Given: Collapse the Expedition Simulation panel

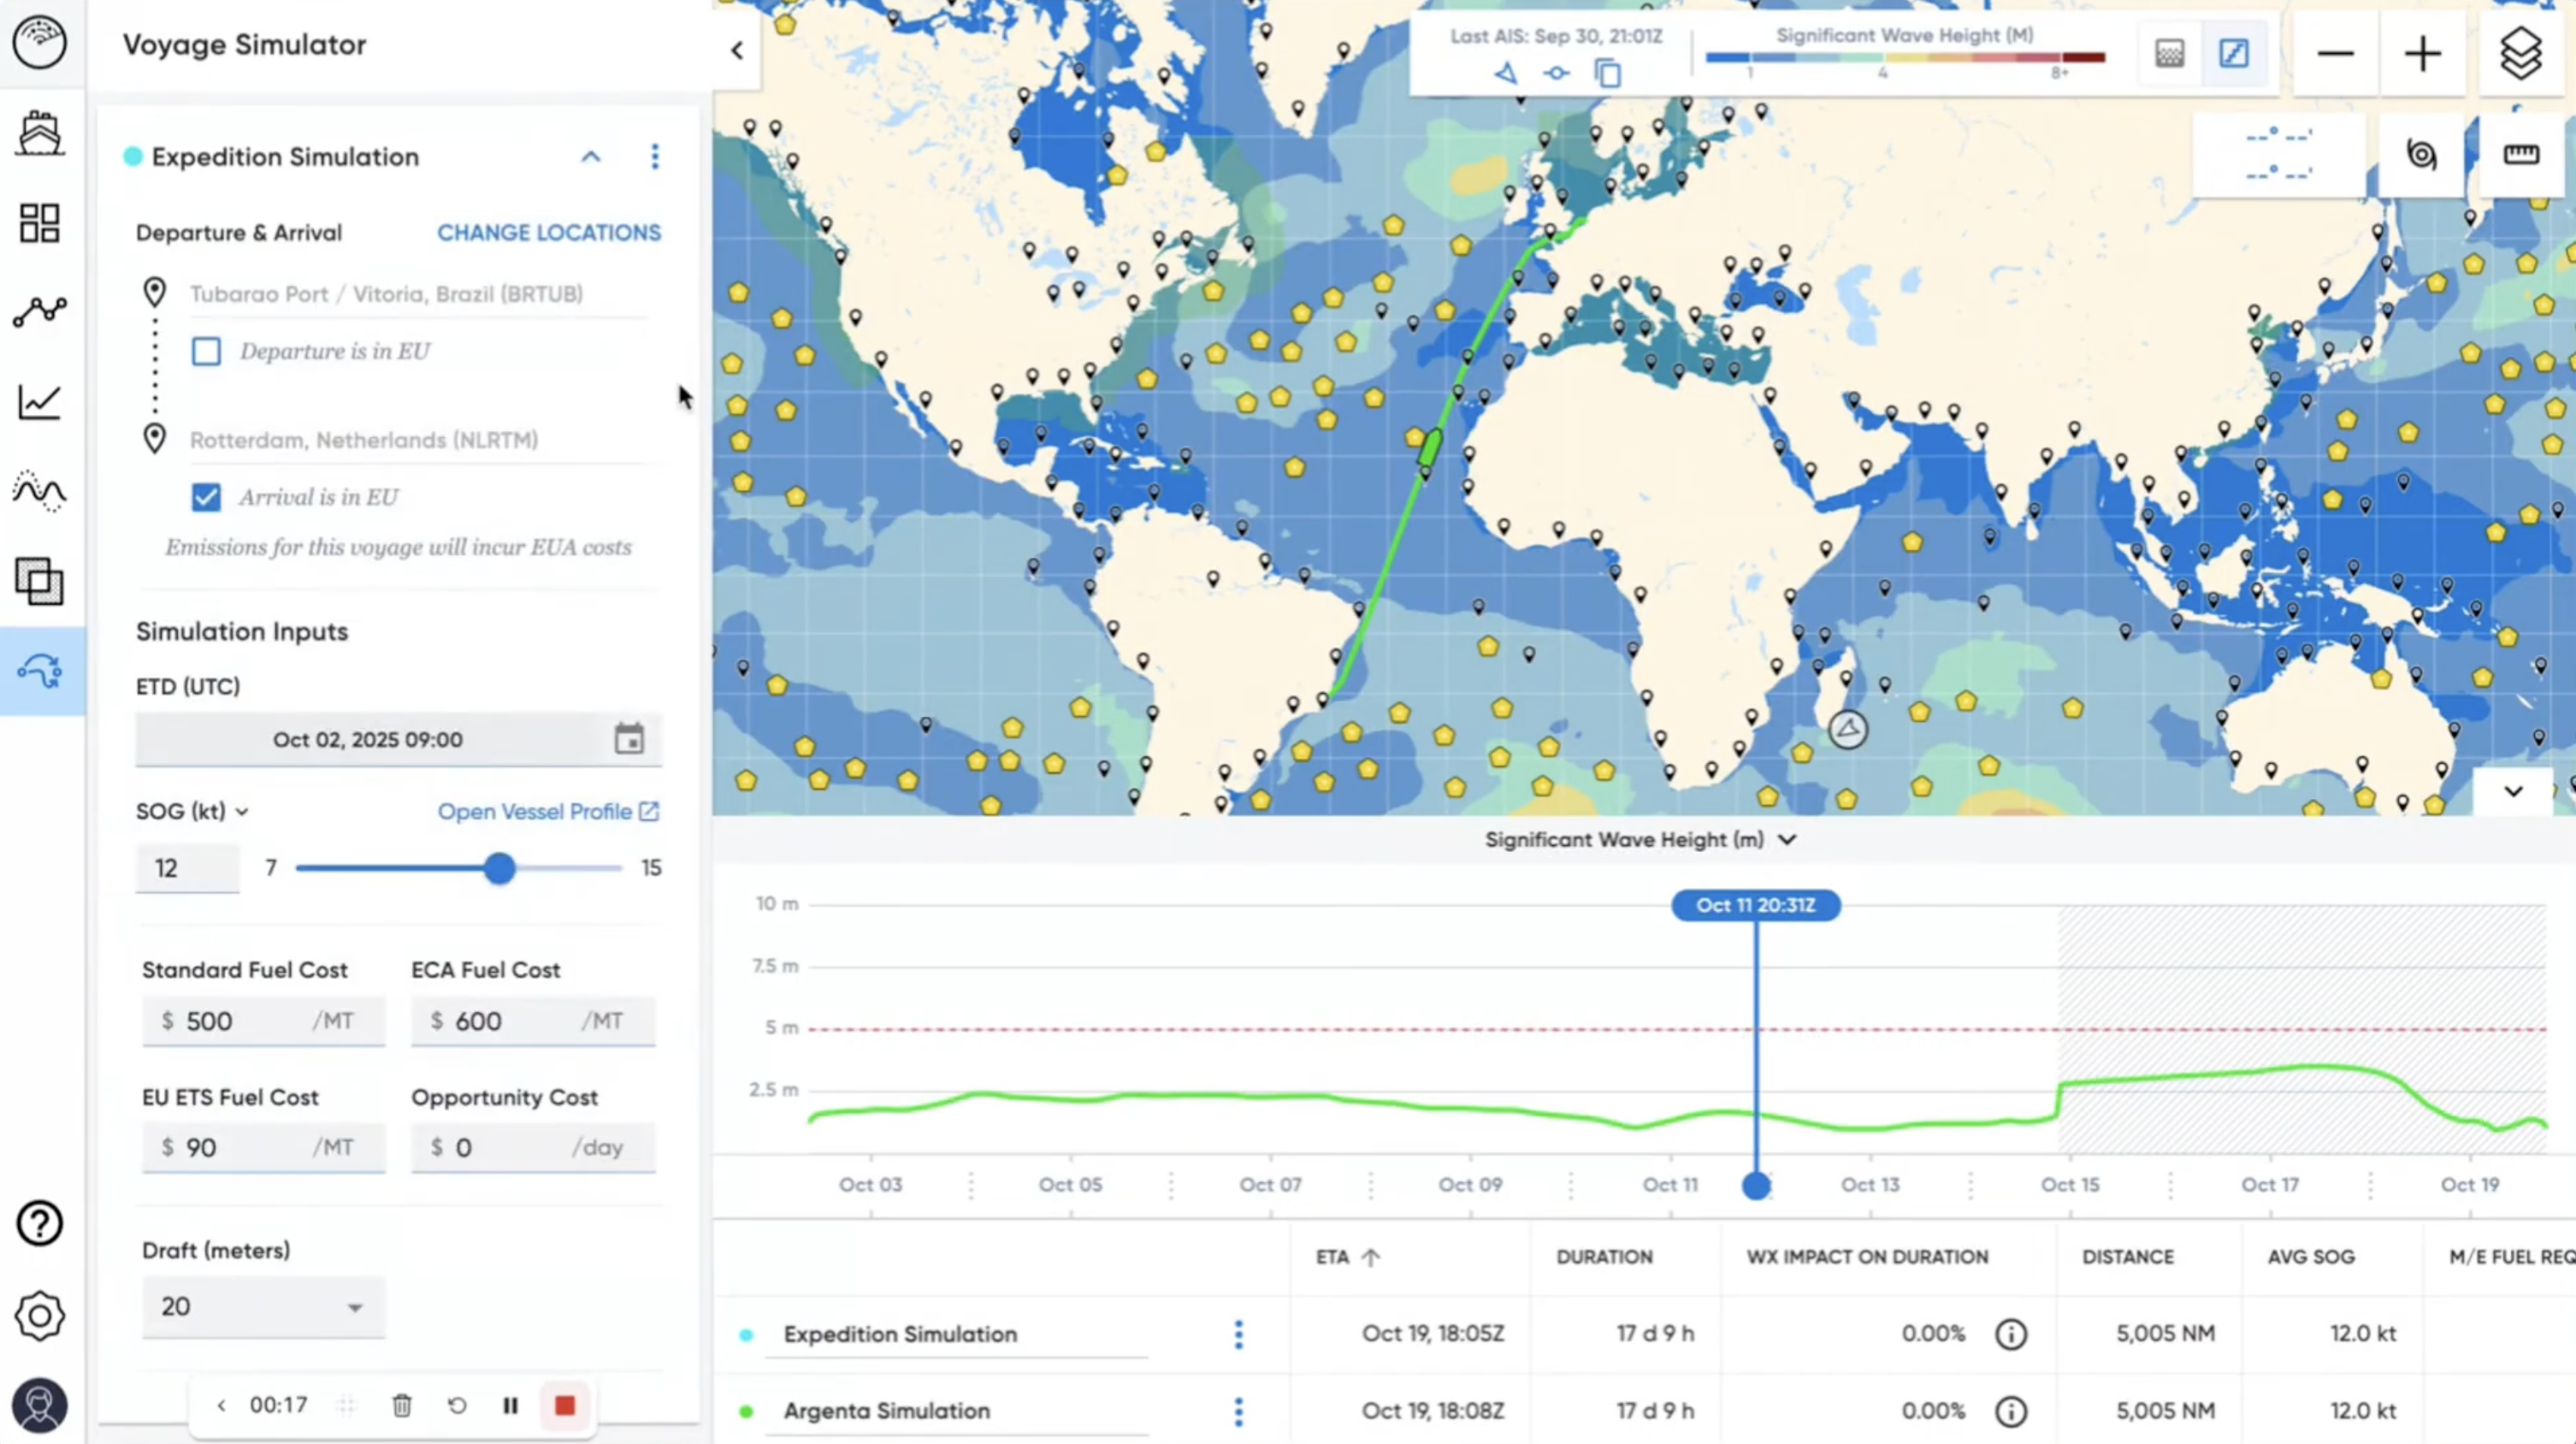Looking at the screenshot, I should pyautogui.click(x=591, y=157).
